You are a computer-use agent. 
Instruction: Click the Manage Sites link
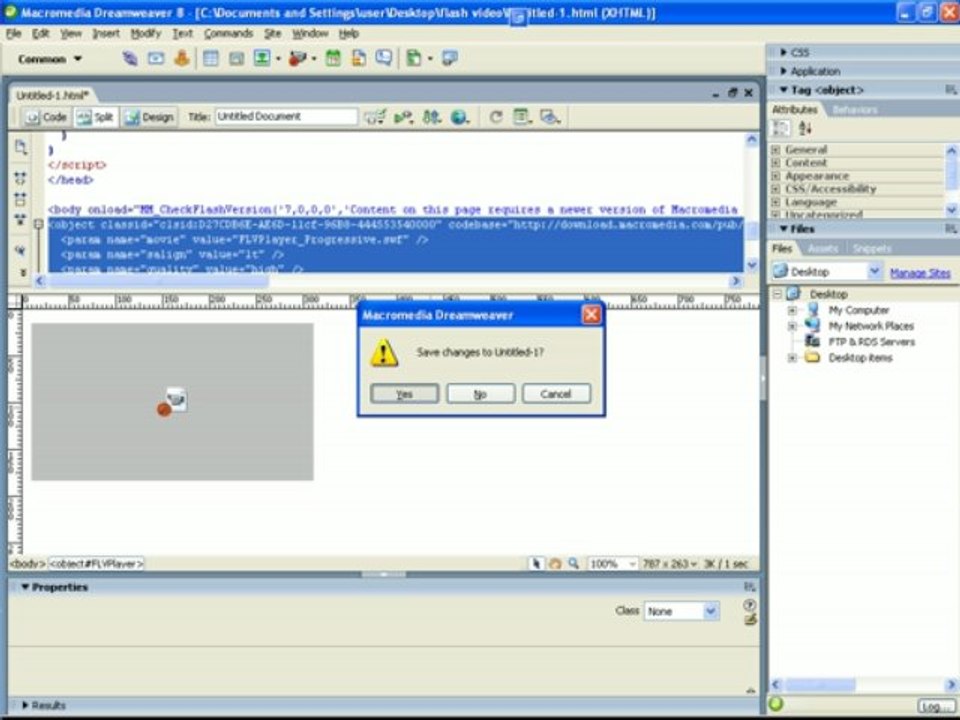pos(920,273)
